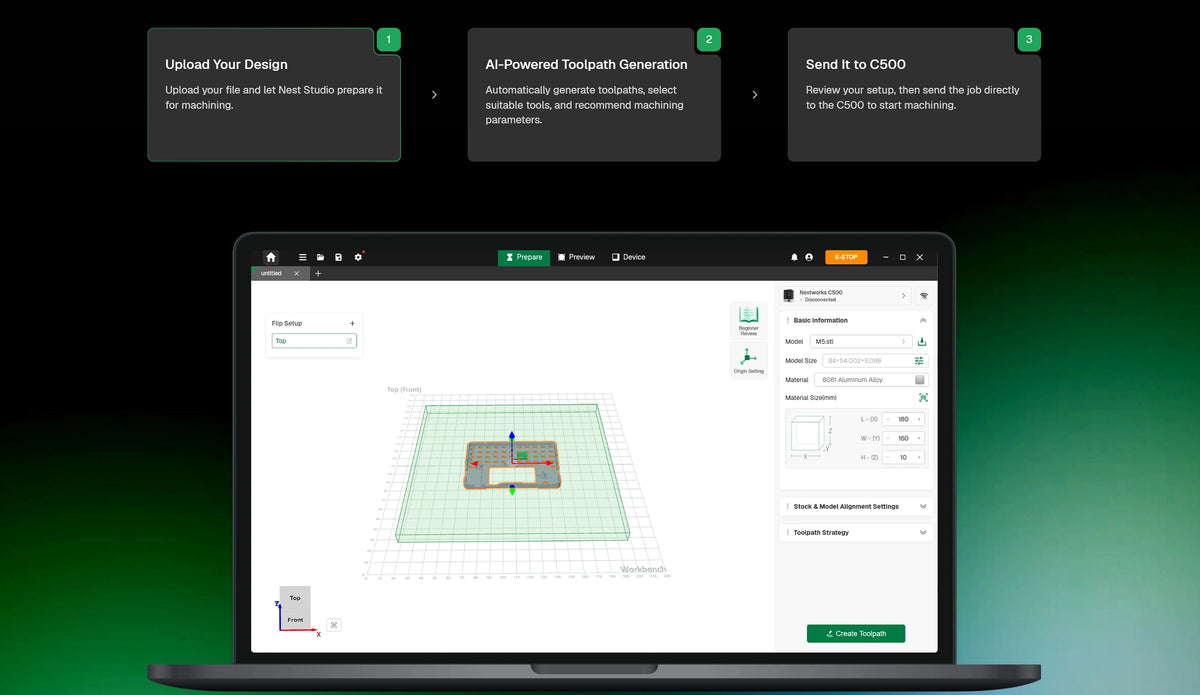This screenshot has width=1200, height=695.
Task: Expand the Toolpath Strategy section
Action: (x=856, y=532)
